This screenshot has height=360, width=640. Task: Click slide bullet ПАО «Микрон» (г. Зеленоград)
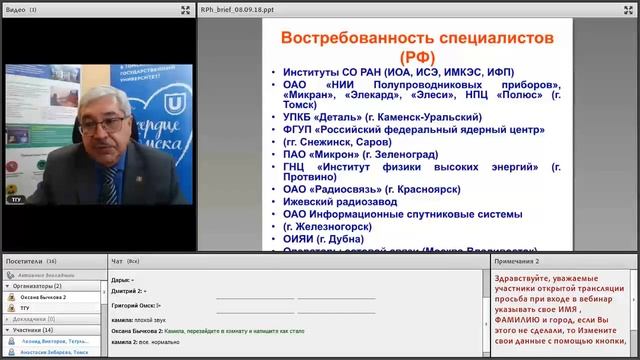tap(360, 155)
